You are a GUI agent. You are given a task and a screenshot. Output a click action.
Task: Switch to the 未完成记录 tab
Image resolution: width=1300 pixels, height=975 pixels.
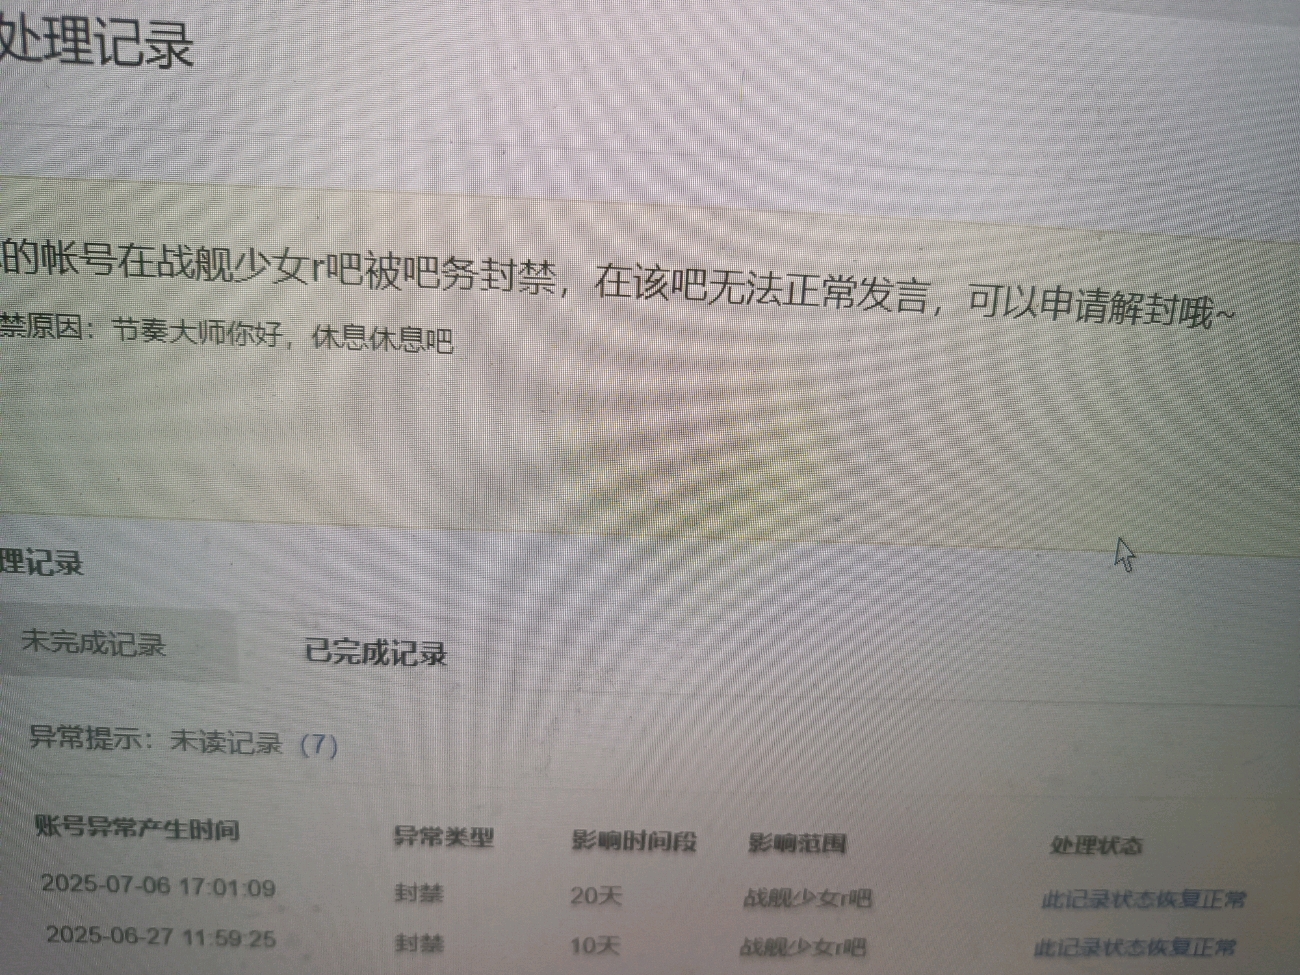[93, 643]
